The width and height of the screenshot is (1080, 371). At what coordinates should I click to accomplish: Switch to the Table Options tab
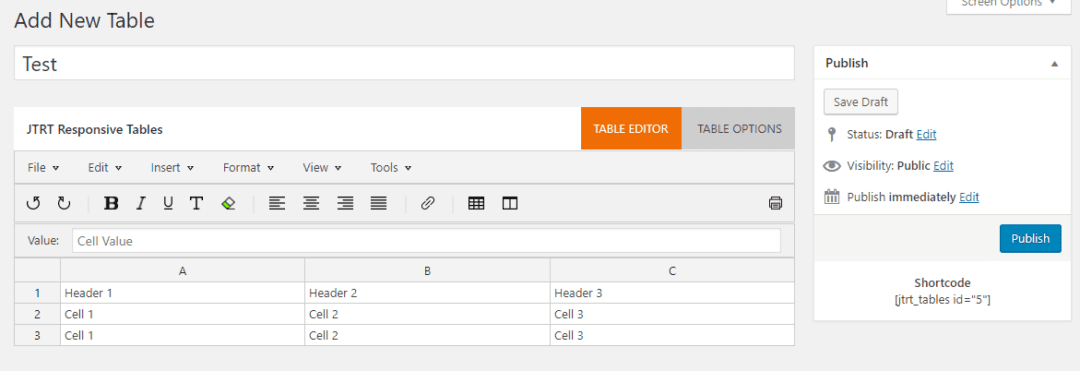[x=739, y=129]
